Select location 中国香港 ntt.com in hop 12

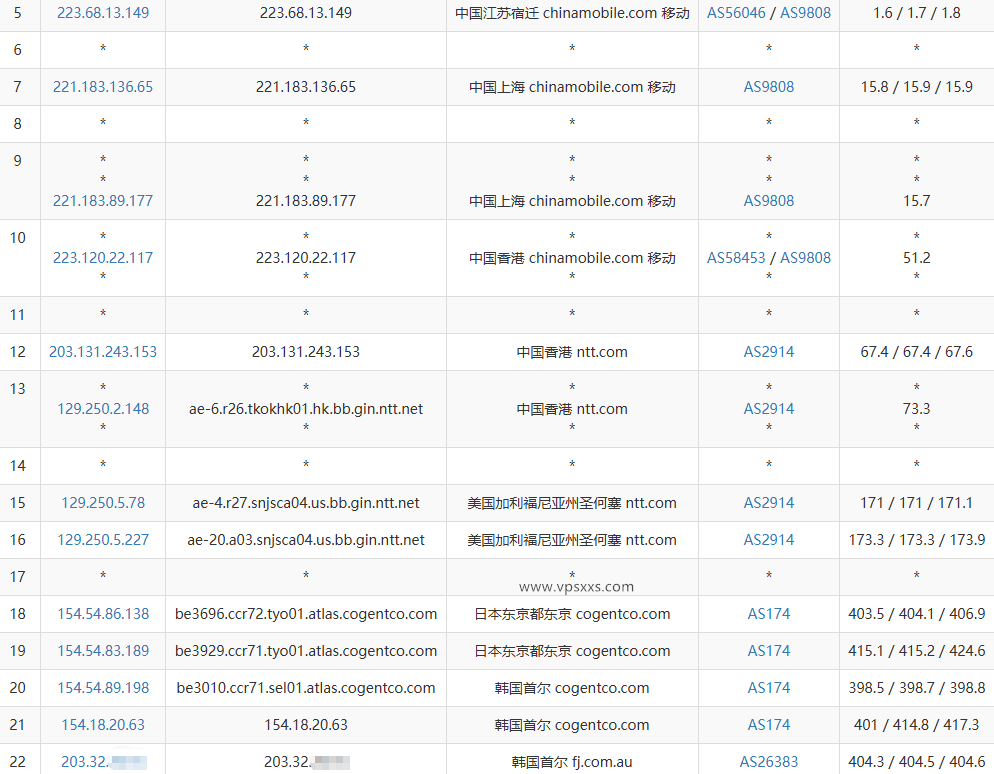[x=572, y=352]
